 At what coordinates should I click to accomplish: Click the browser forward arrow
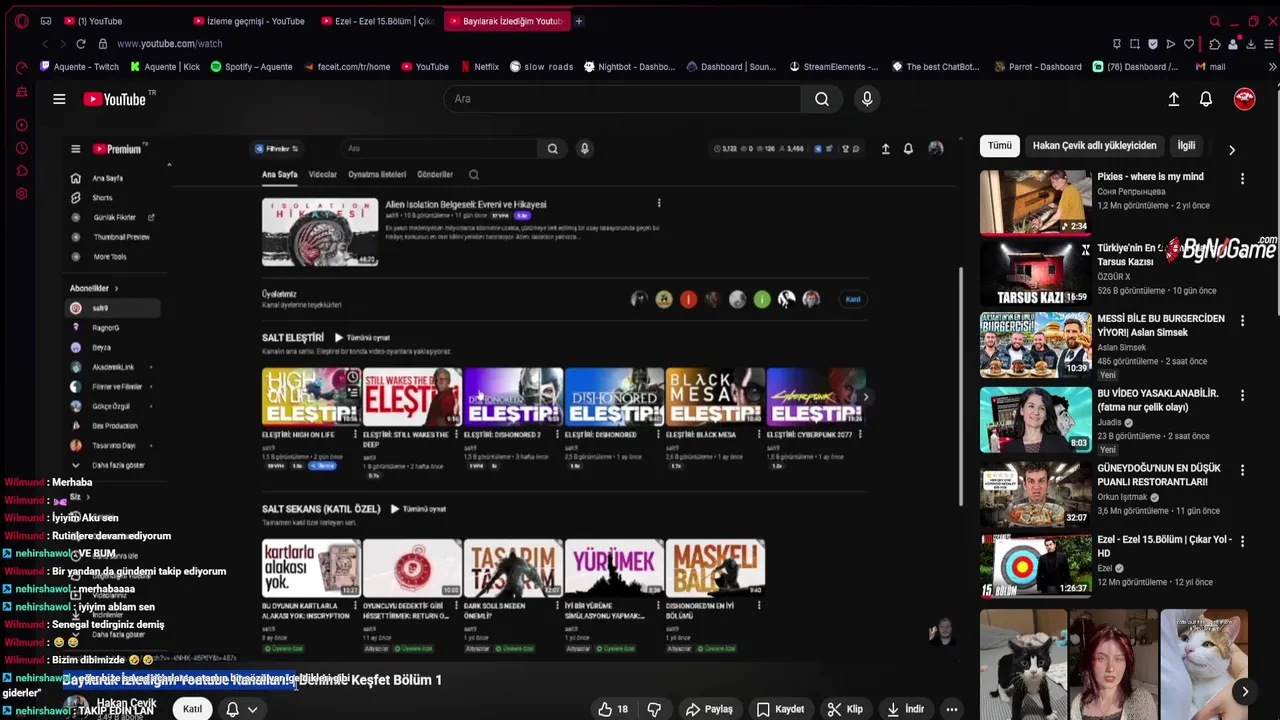click(62, 44)
